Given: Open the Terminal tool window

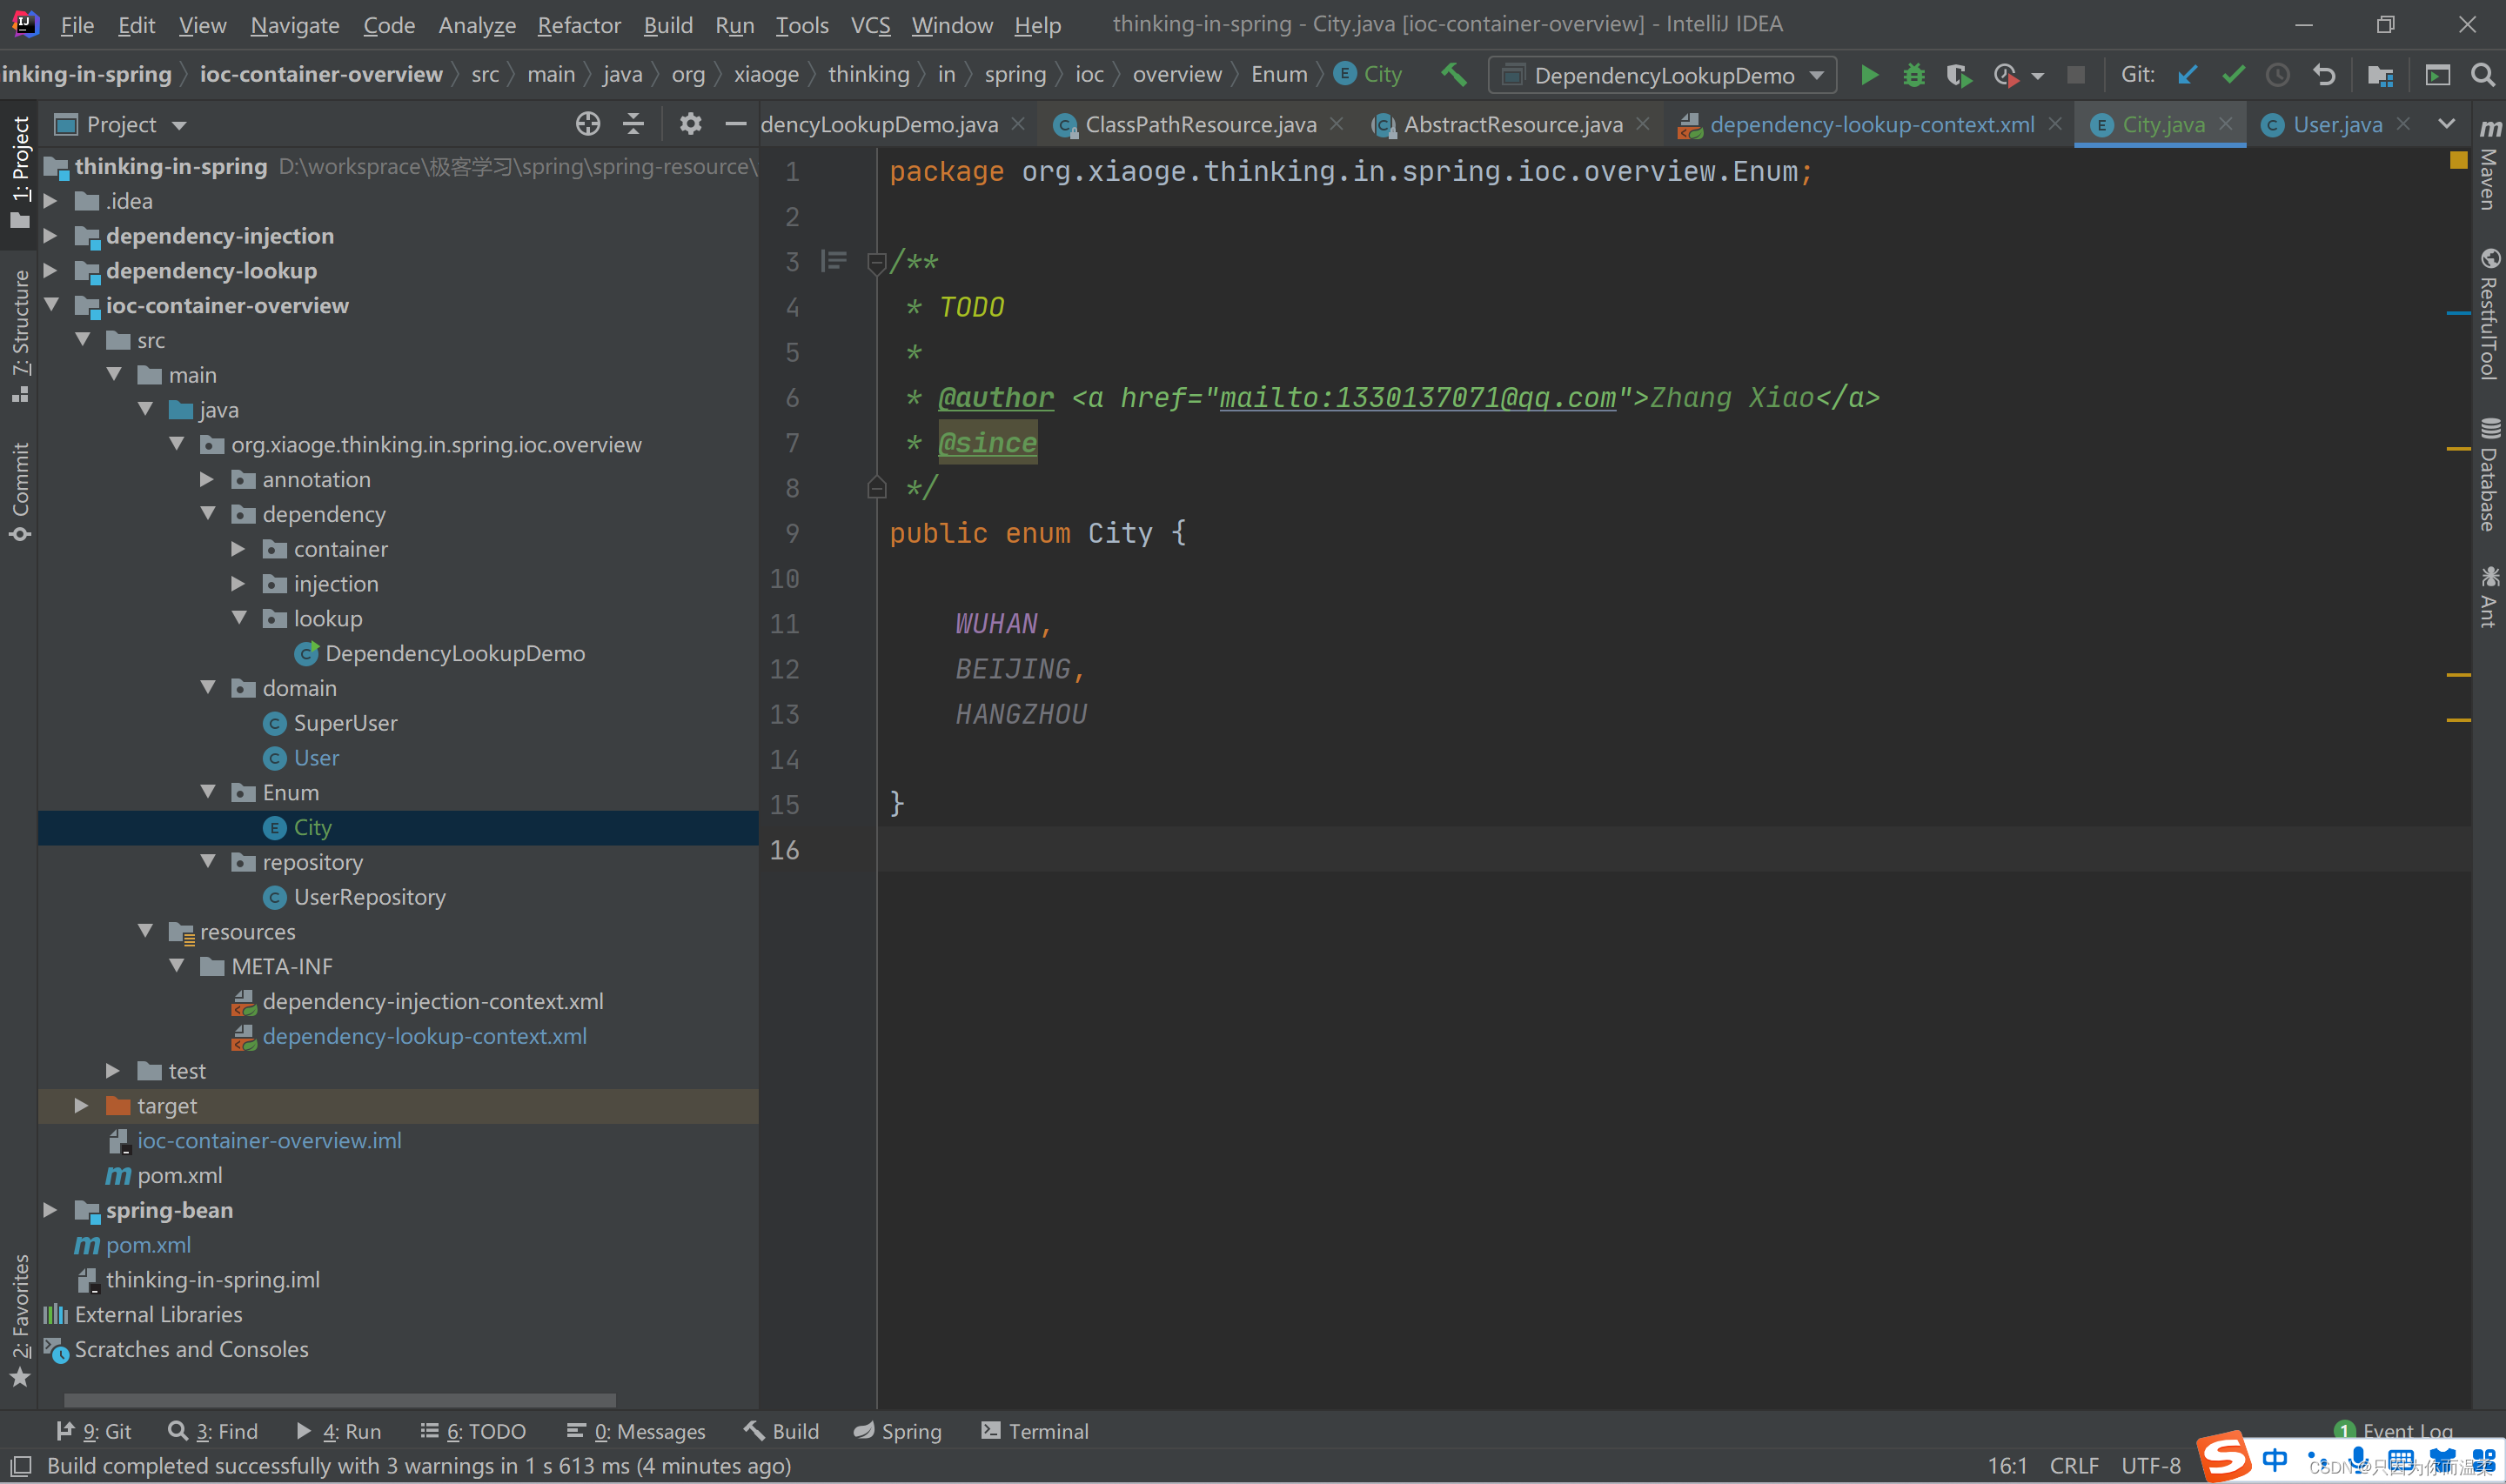Looking at the screenshot, I should click(1035, 1431).
